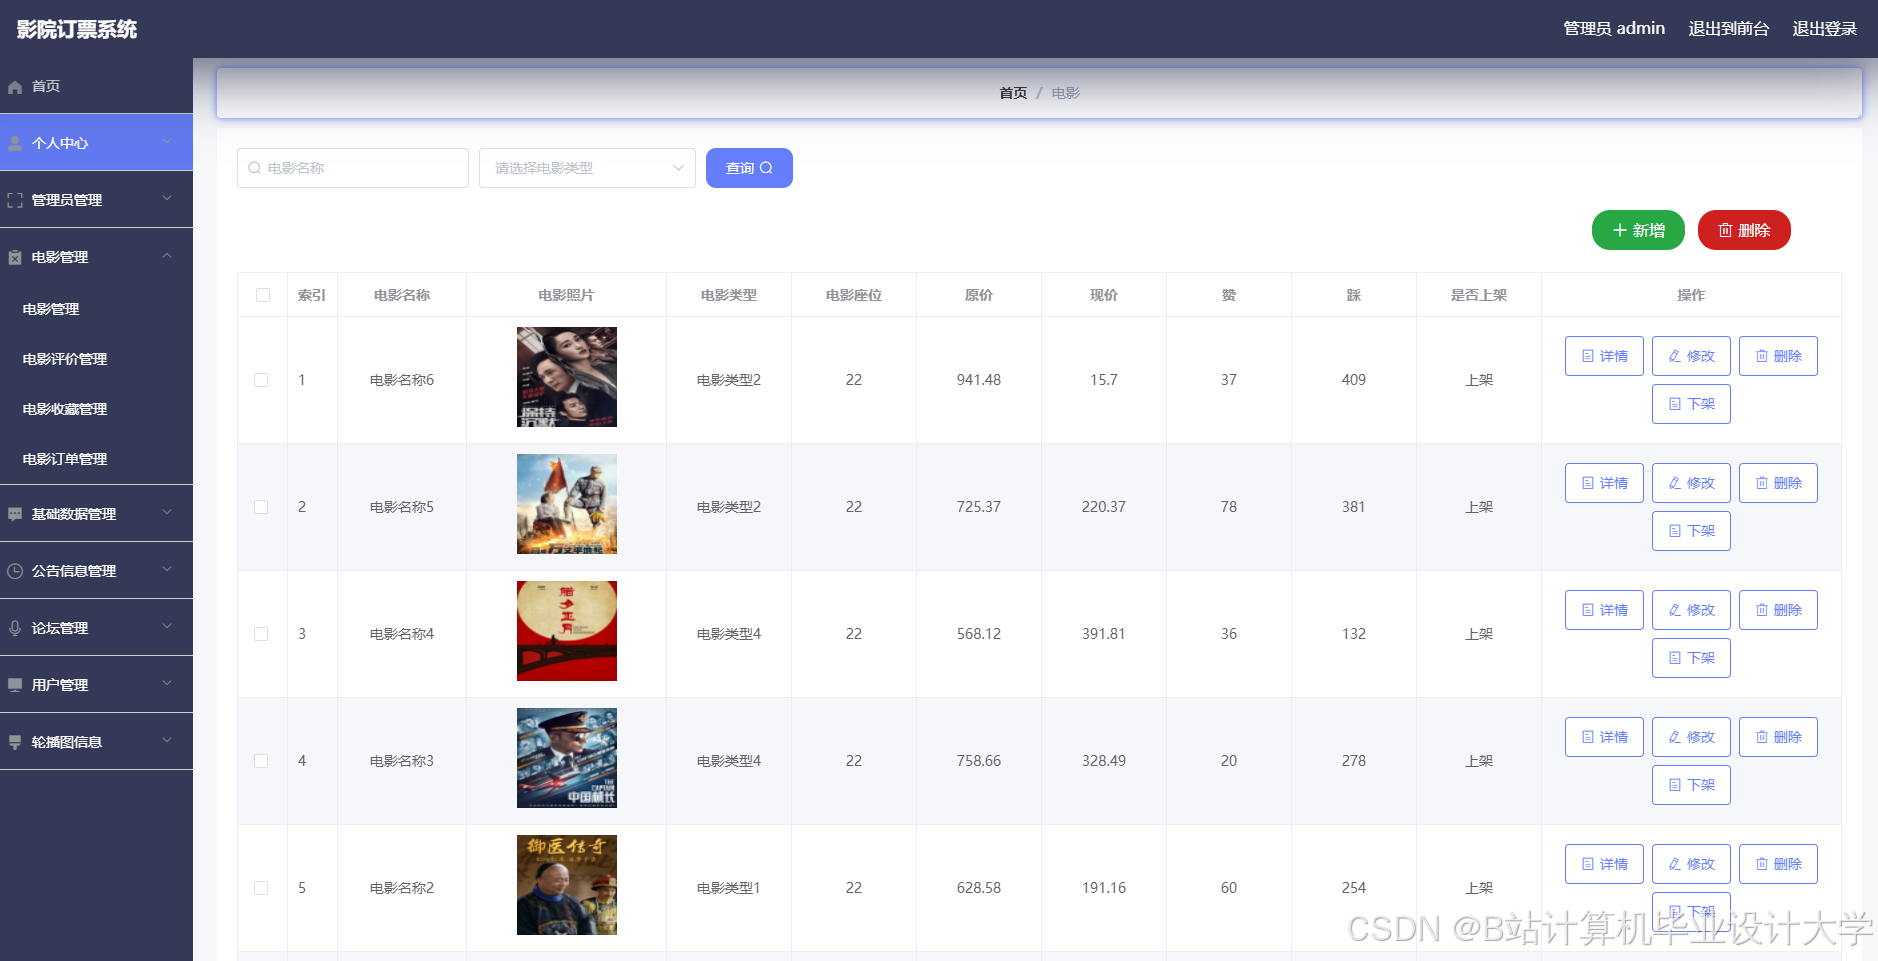The image size is (1878, 961).
Task: Expand the 用户管理 chevron
Action: pos(167,684)
